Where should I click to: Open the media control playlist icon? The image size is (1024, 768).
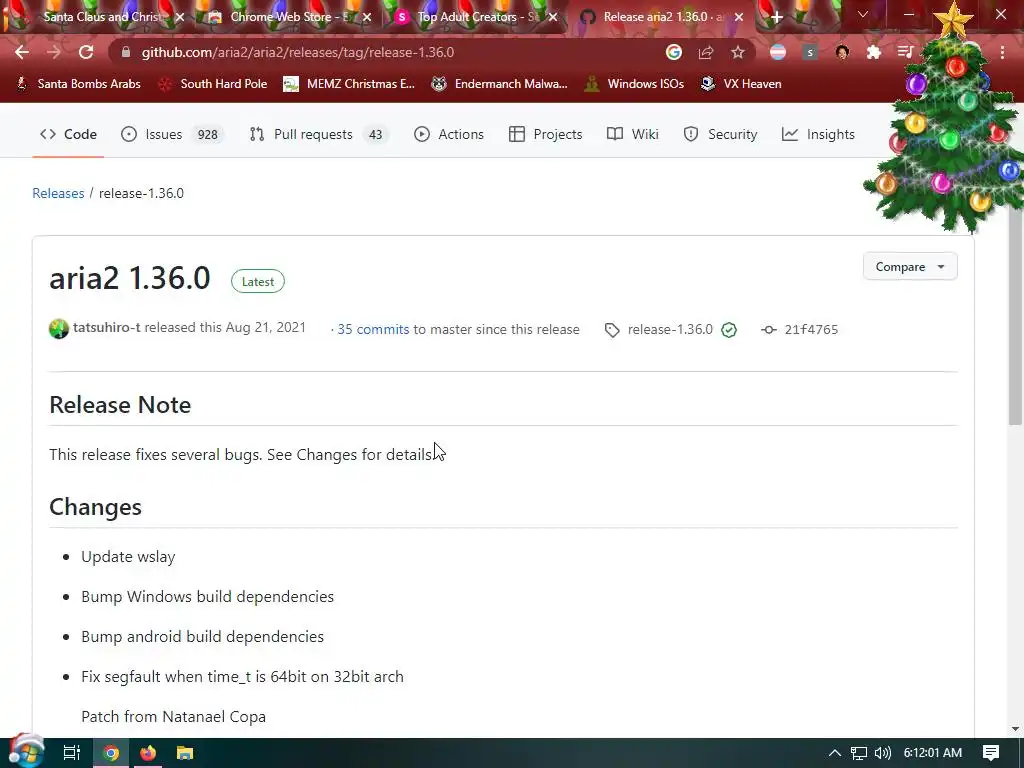(x=905, y=52)
